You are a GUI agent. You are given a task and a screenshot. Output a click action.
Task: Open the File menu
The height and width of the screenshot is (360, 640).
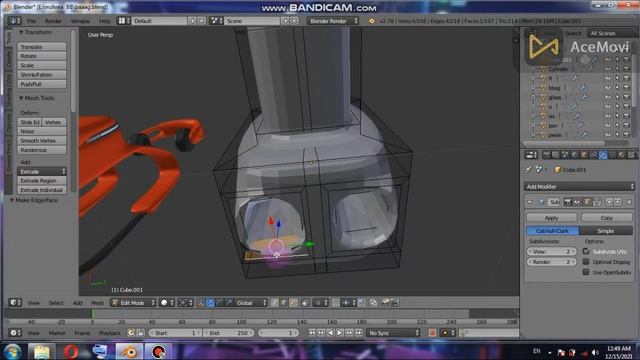pos(31,21)
